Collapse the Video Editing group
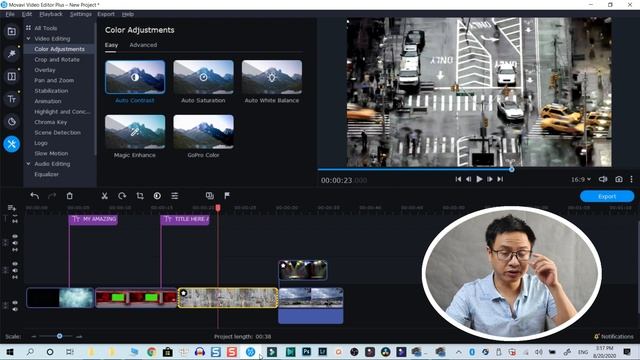 pyautogui.click(x=28, y=38)
